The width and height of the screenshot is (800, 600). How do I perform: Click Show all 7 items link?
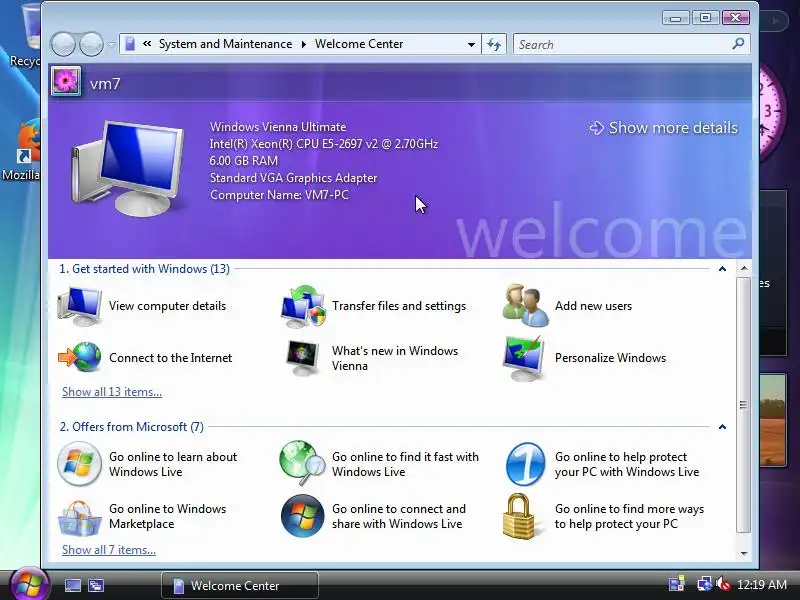109,550
